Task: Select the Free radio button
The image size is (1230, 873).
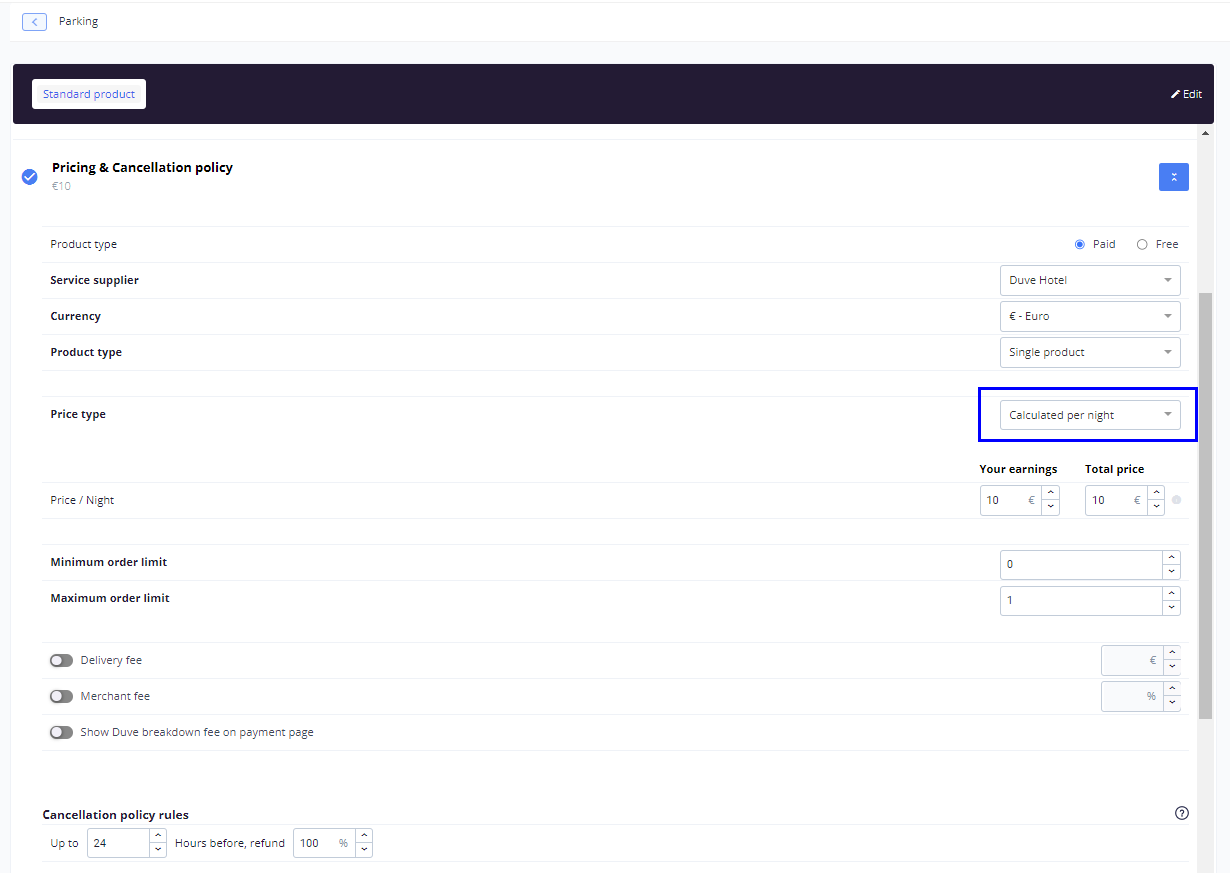Action: point(1142,244)
